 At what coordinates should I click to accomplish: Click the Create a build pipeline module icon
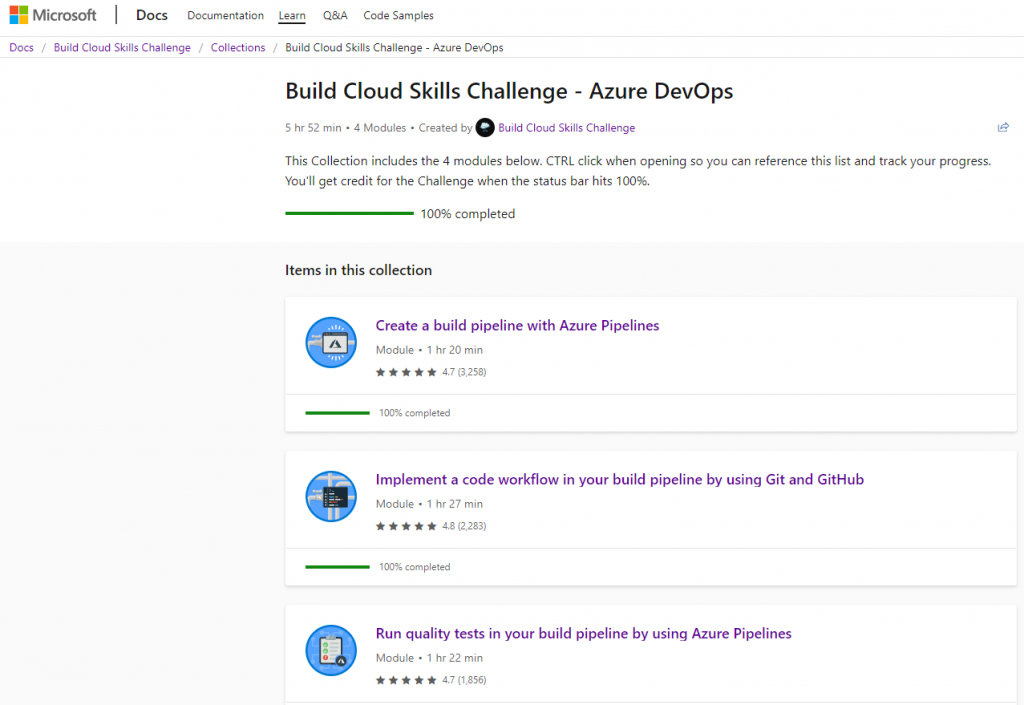point(331,342)
